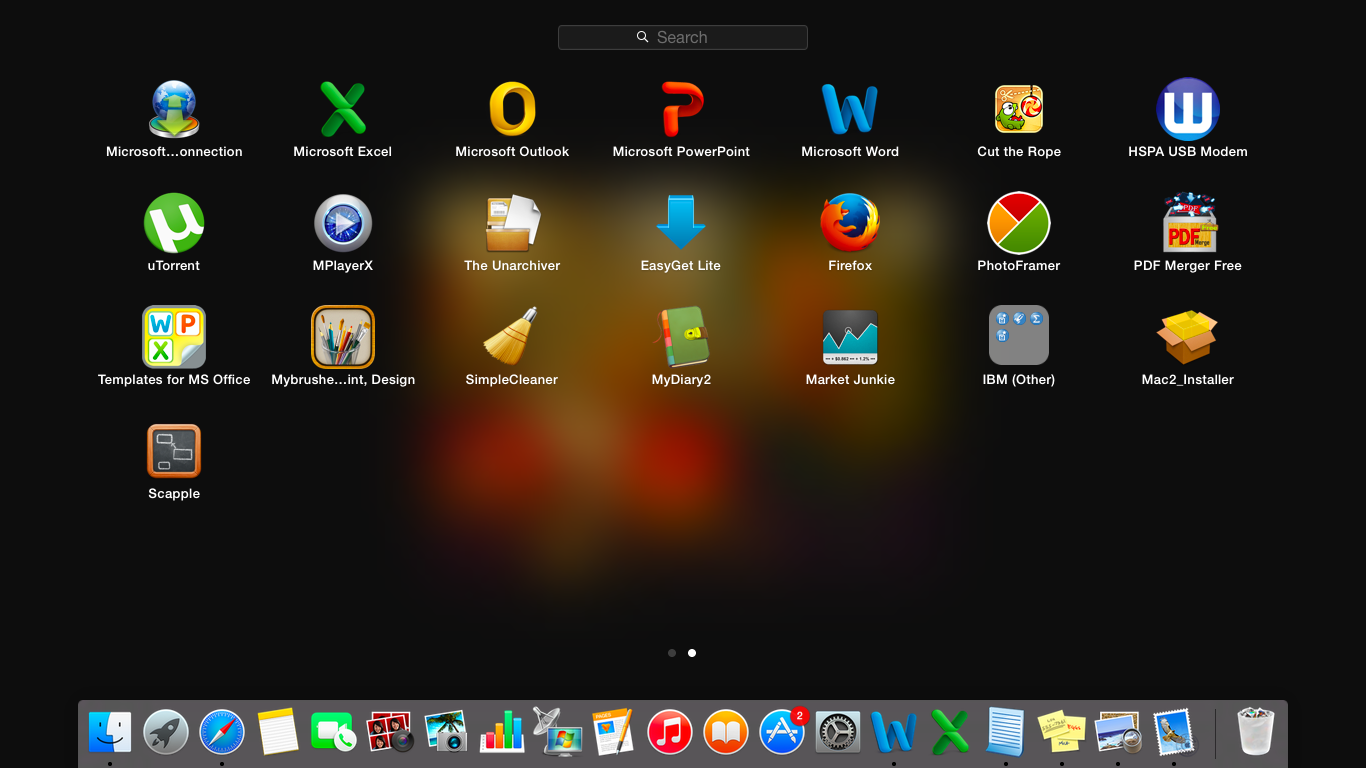This screenshot has width=1366, height=768.
Task: Open the IBM (Other) folder
Action: (x=1019, y=335)
